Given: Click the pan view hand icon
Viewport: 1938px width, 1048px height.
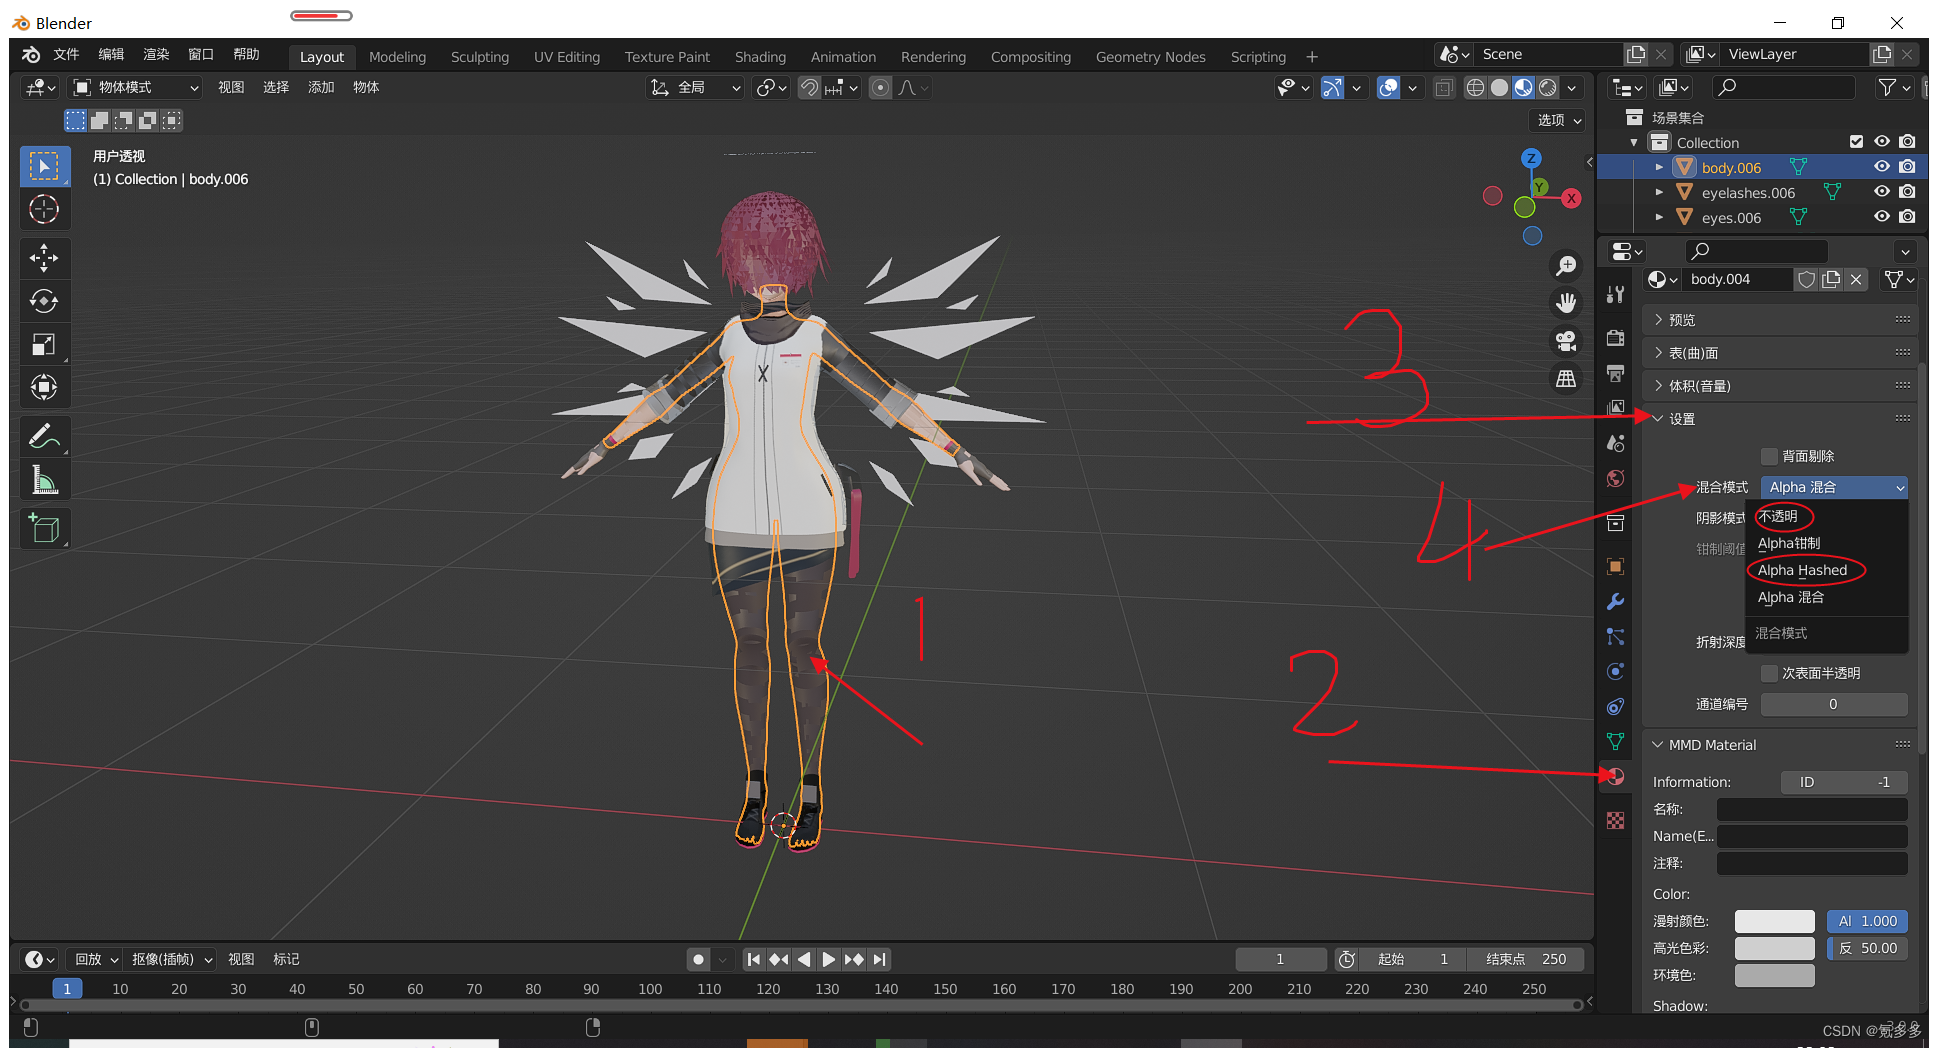Looking at the screenshot, I should (x=1566, y=303).
